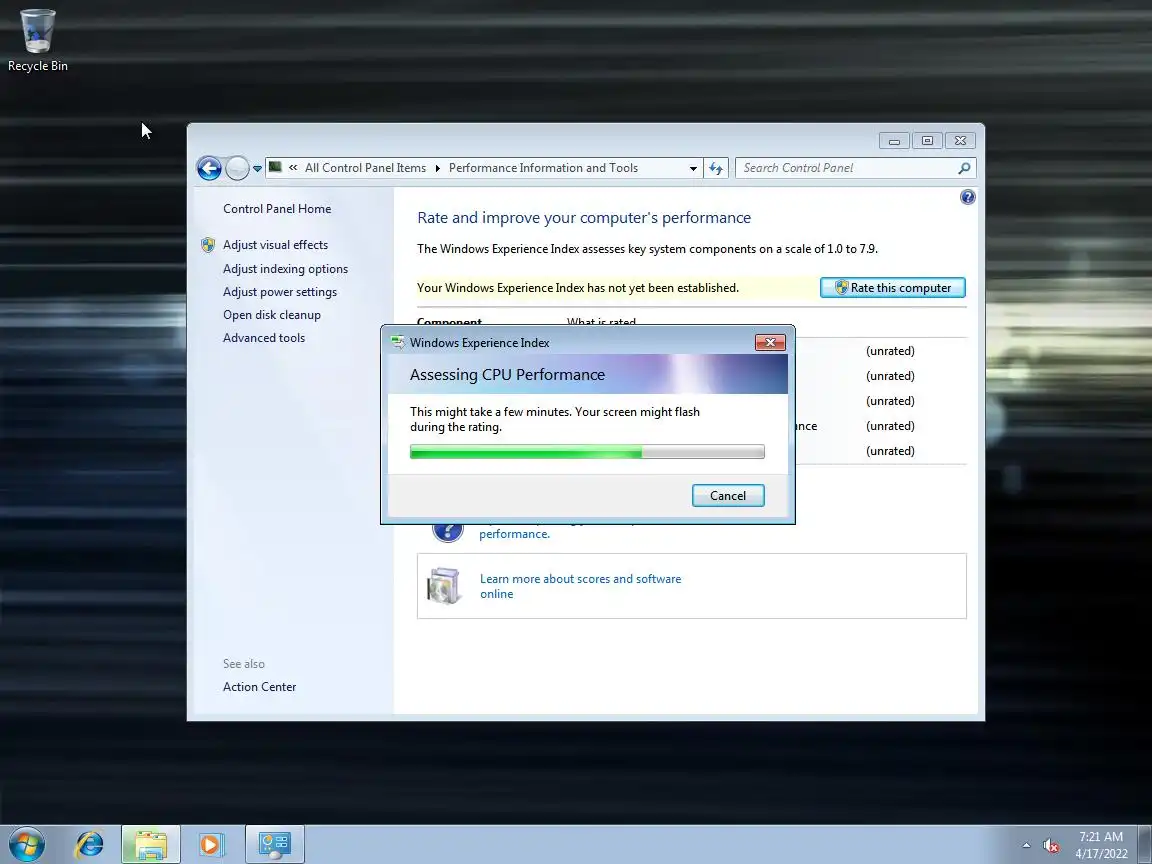Click the Windows Experience Index title bar icon
This screenshot has width=1152, height=864.
(397, 342)
